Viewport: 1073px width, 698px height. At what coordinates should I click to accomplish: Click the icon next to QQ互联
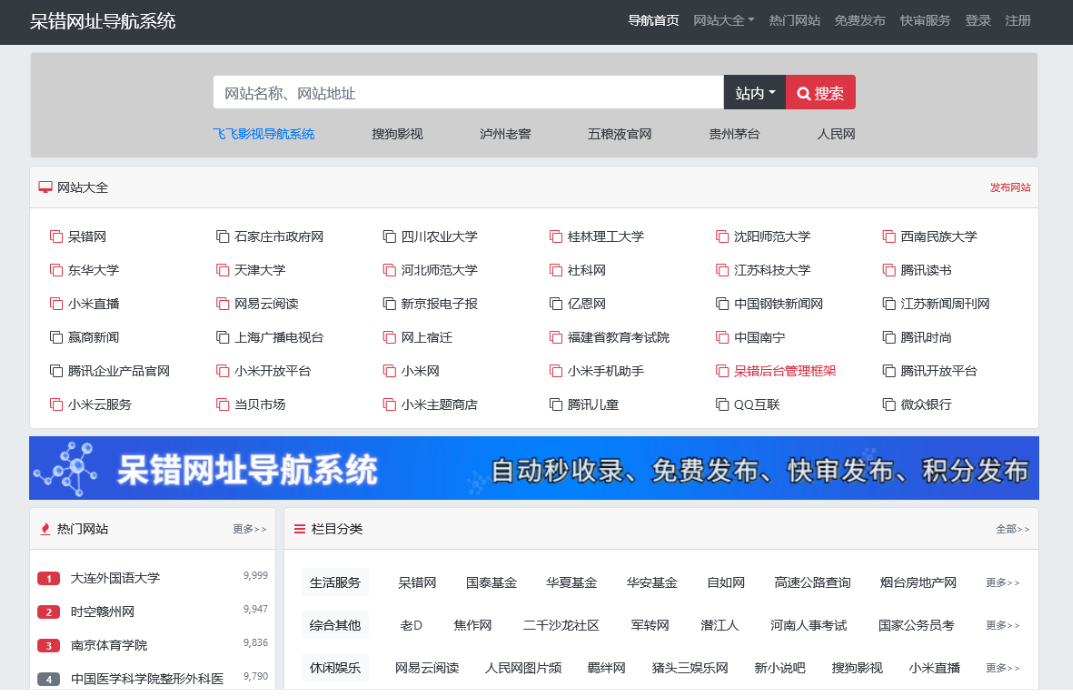click(722, 404)
